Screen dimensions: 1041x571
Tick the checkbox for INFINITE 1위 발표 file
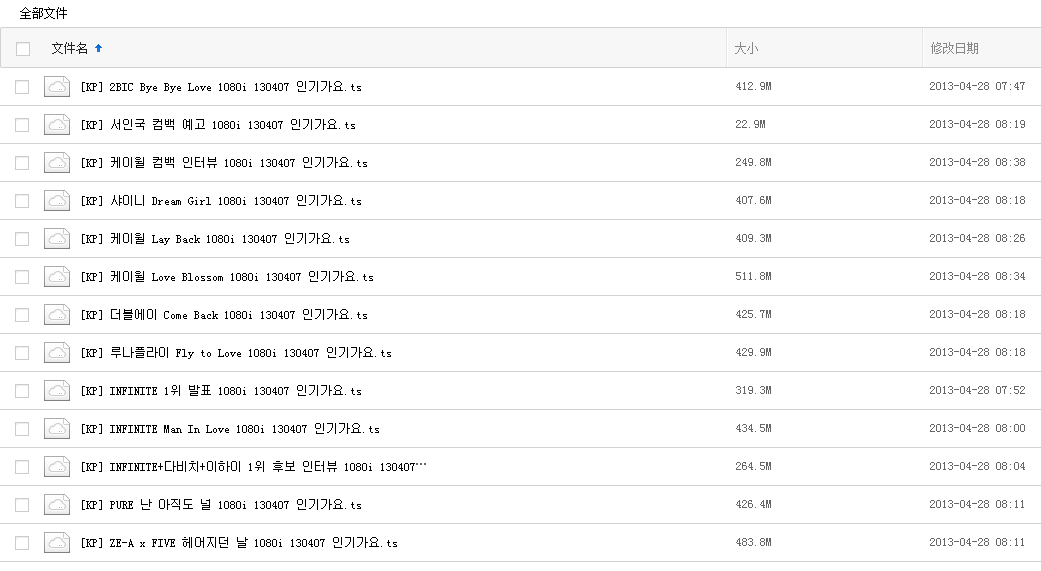[22, 391]
